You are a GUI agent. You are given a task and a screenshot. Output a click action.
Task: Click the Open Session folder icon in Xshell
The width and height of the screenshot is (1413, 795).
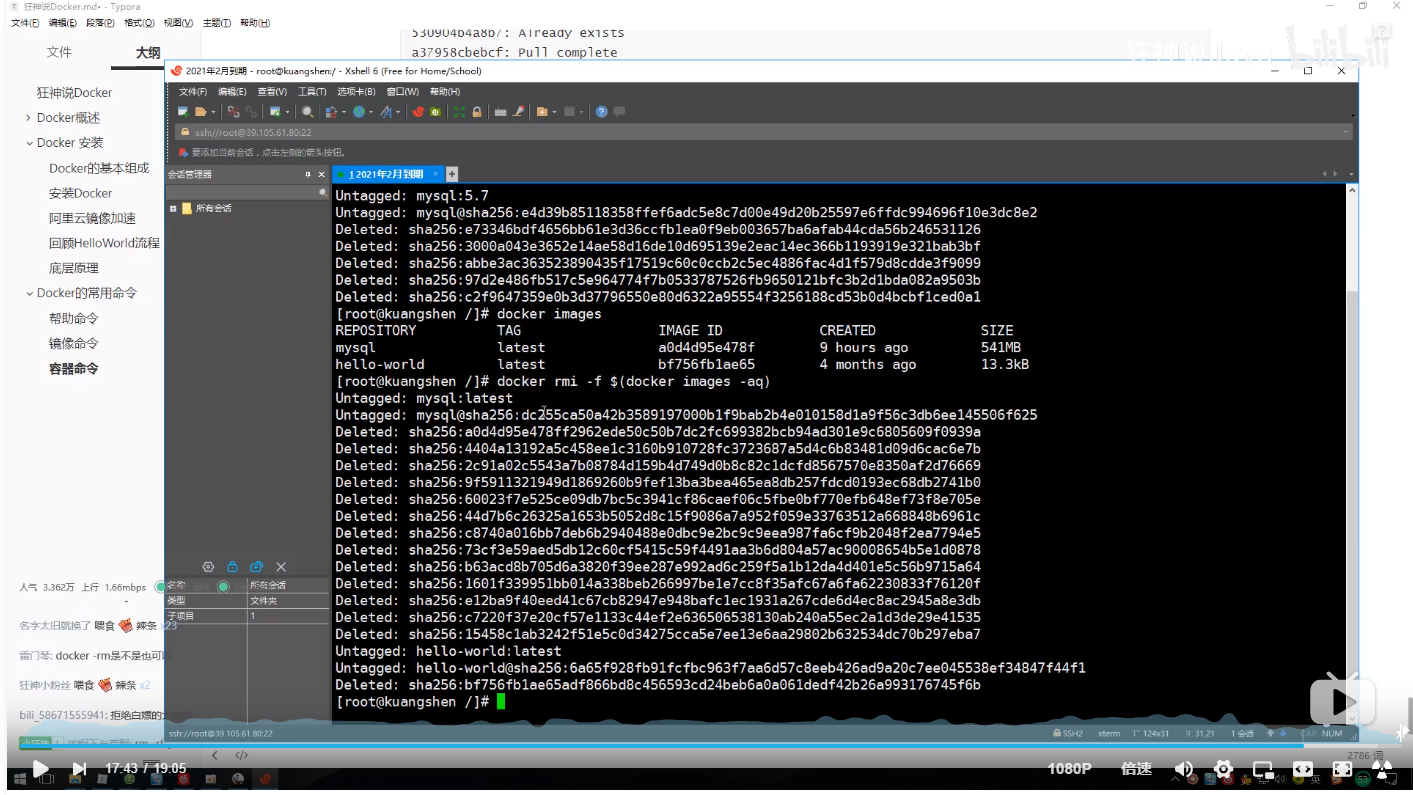point(200,112)
